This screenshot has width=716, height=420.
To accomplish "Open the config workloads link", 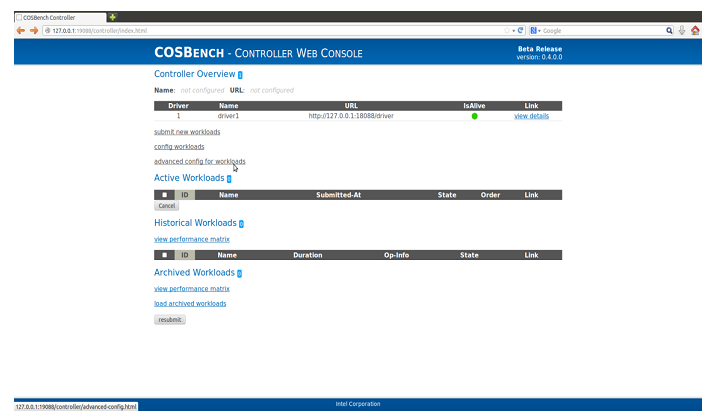I will (x=179, y=147).
